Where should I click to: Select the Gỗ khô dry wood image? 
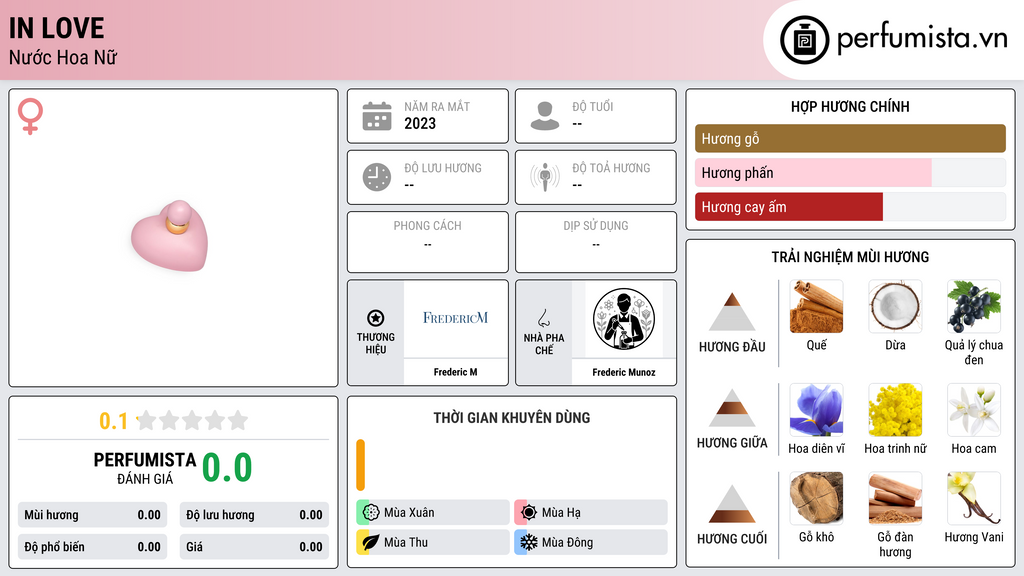[816, 499]
